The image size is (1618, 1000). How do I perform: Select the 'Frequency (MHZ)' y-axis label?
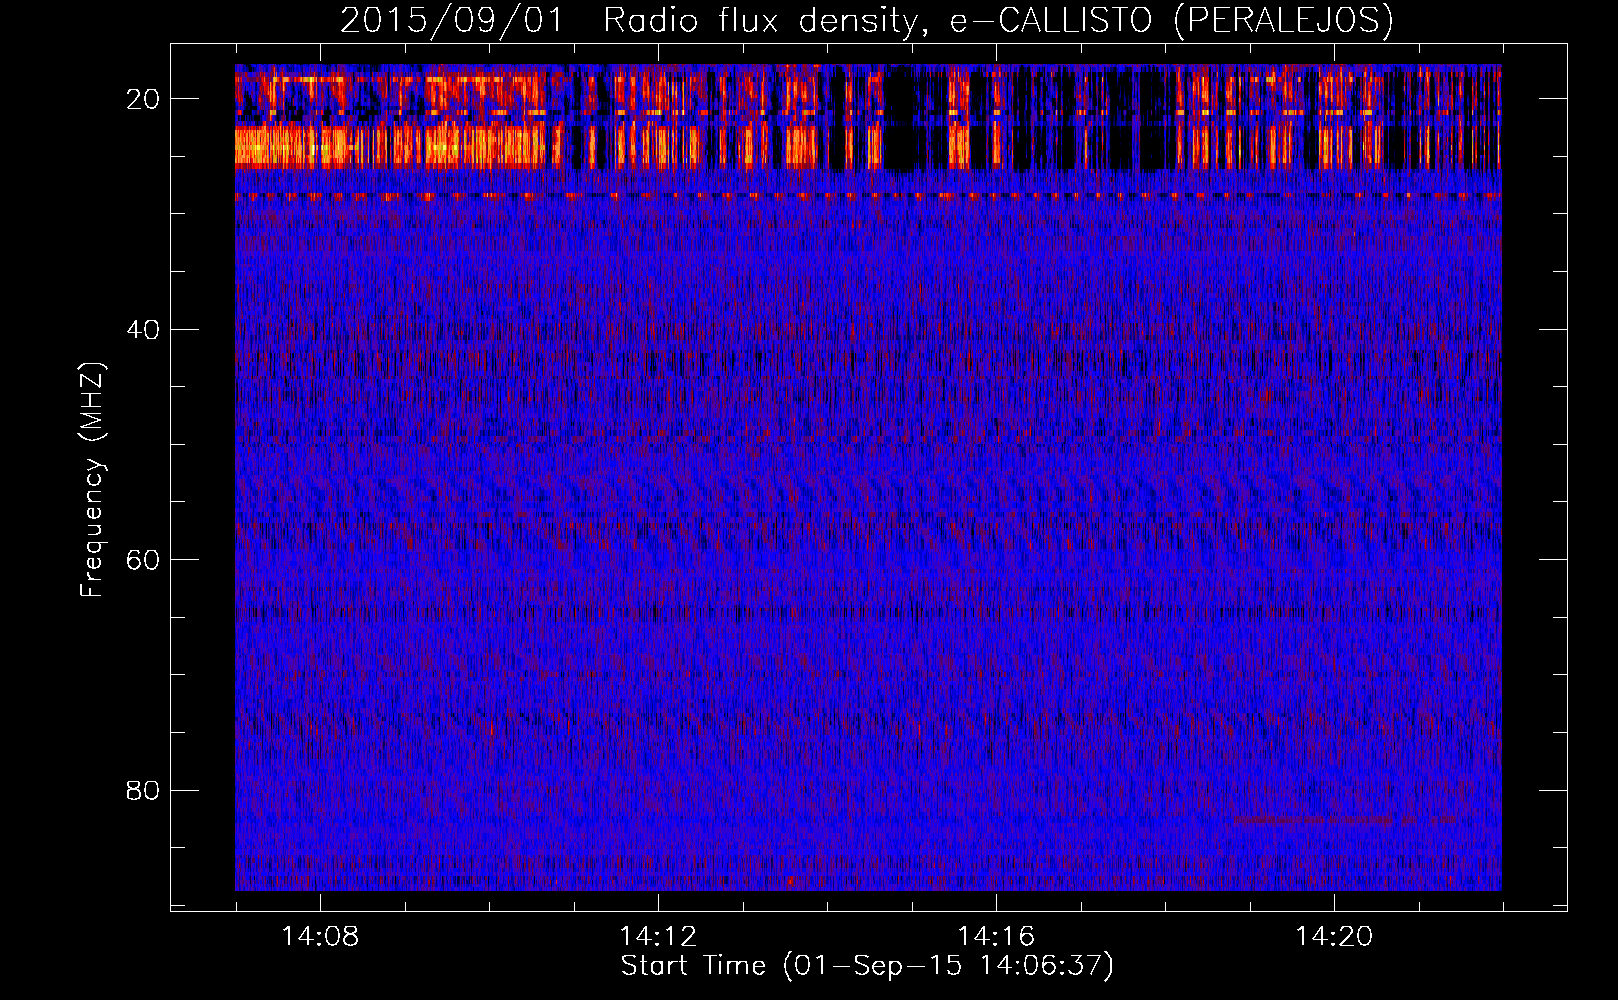(x=92, y=480)
